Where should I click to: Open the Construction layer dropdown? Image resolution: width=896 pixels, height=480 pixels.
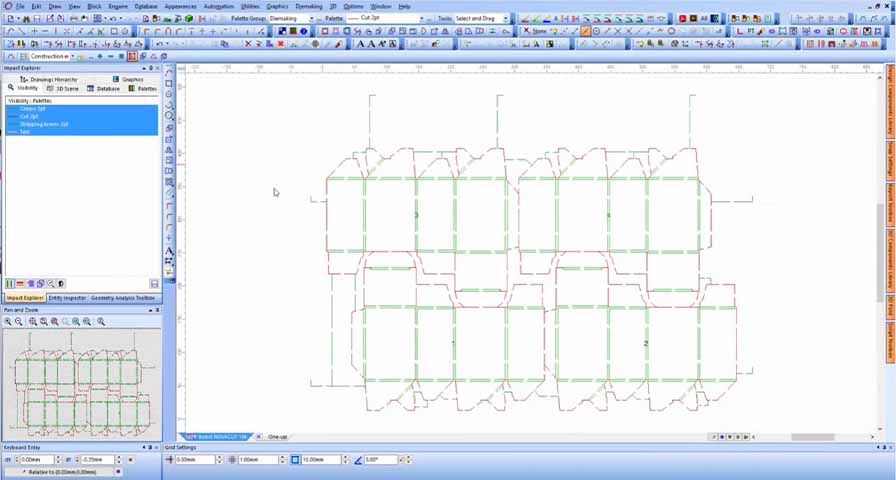[x=71, y=56]
